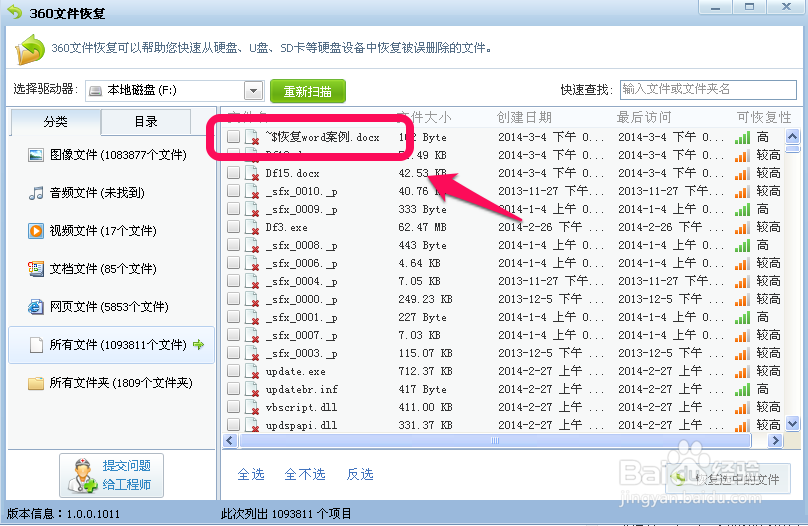Click horizontal scrollbar right arrow
Viewport: 808px width, 526px height.
point(775,441)
